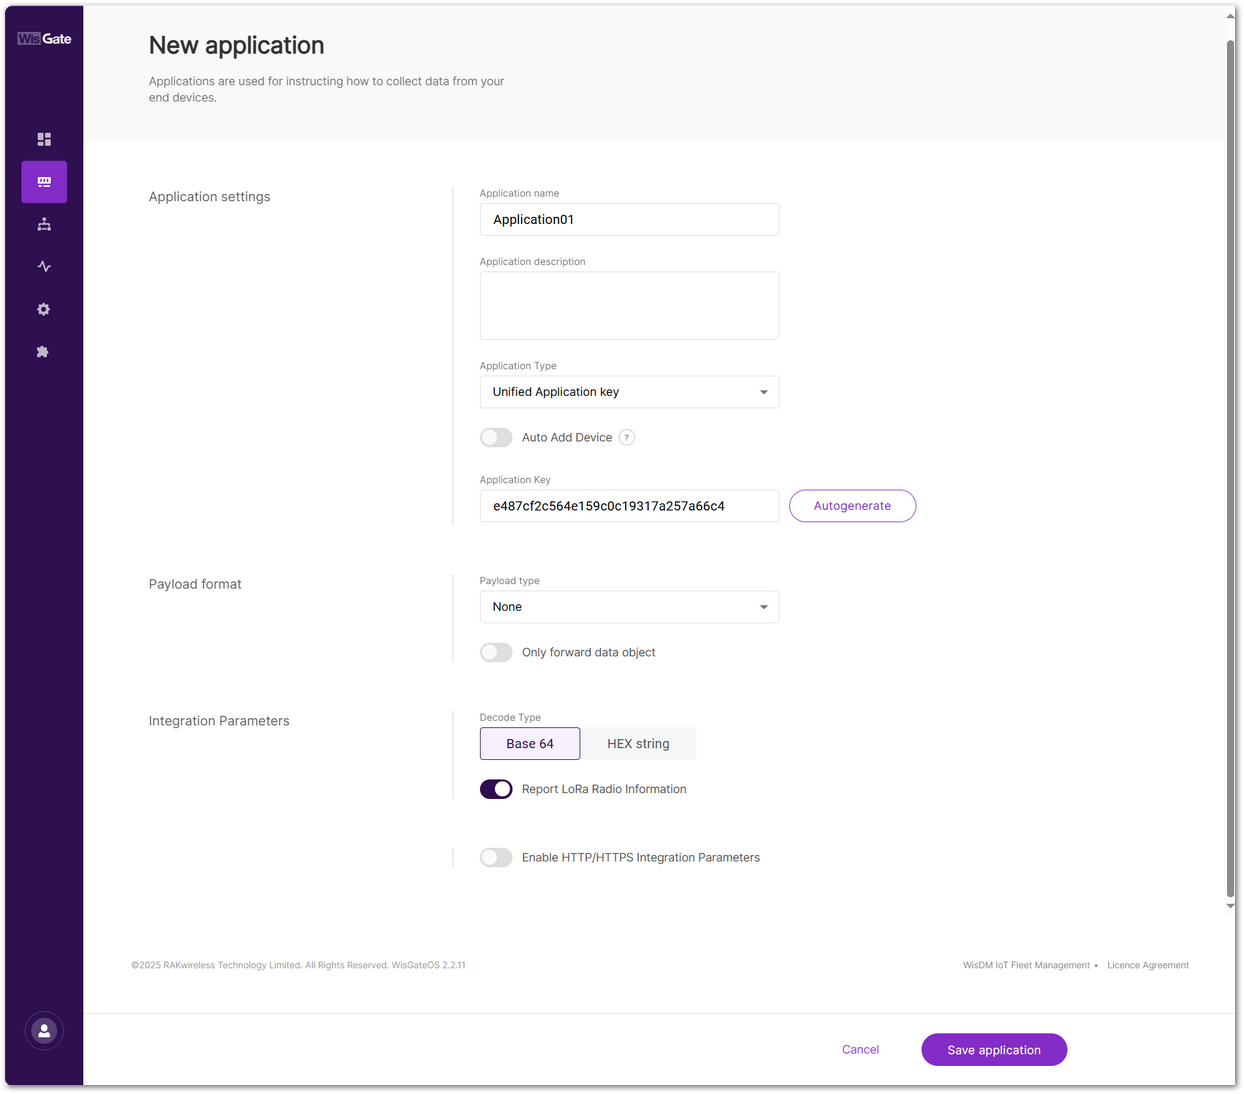1244x1094 pixels.
Task: Select HEX string decode type
Action: pyautogui.click(x=638, y=743)
